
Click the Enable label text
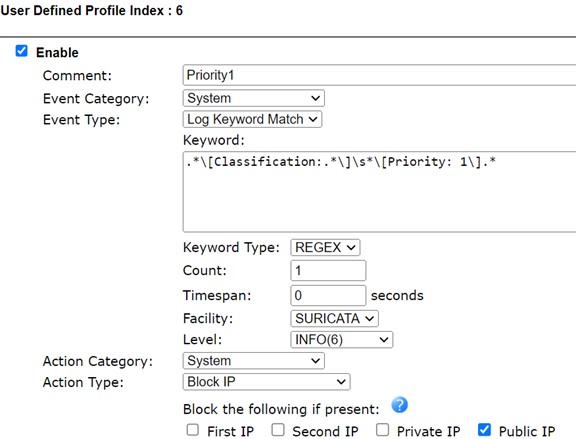tap(57, 53)
